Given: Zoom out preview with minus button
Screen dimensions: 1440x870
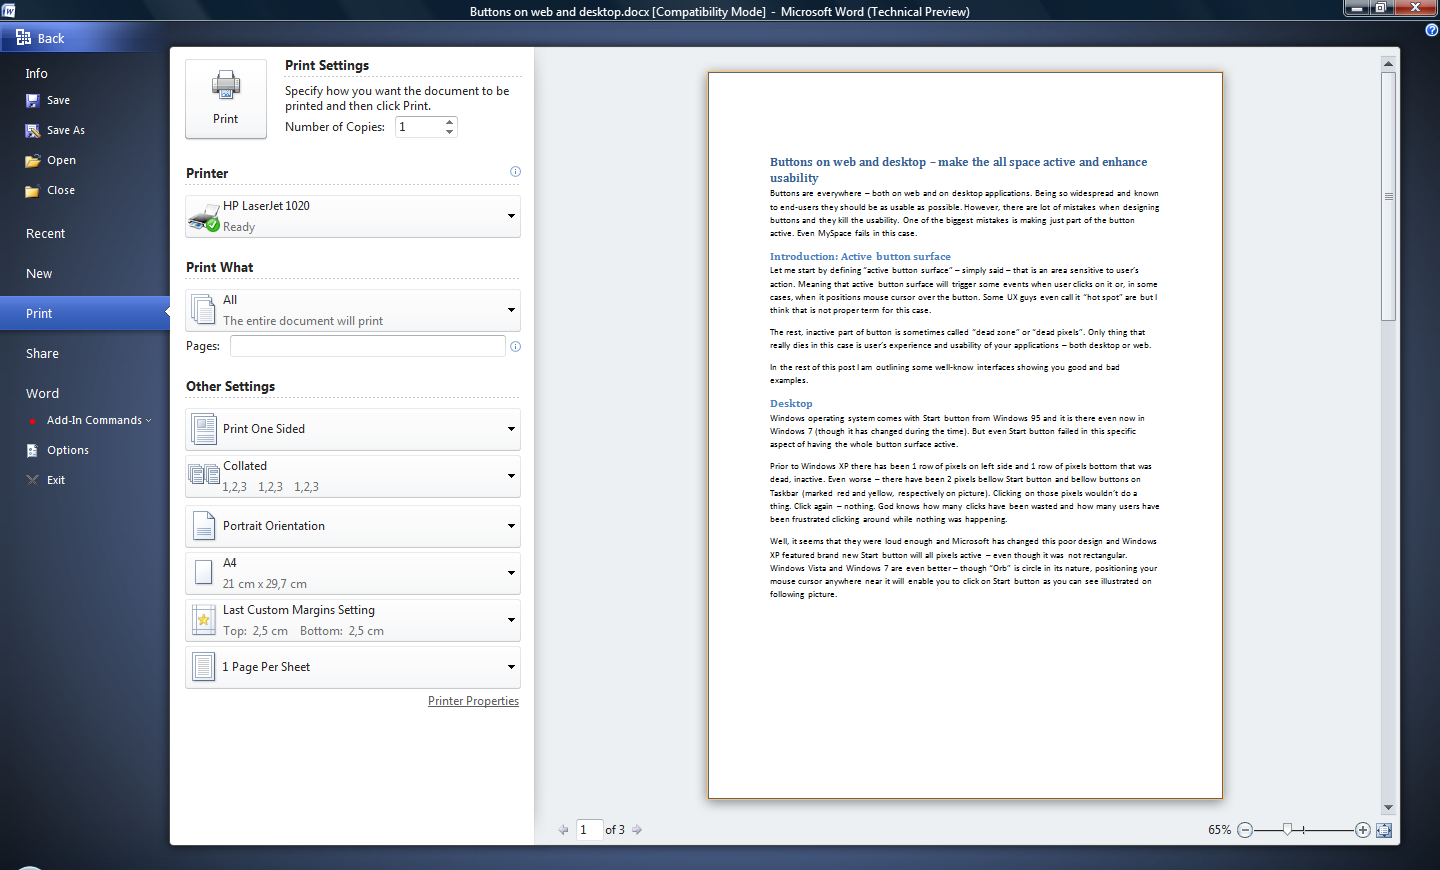Looking at the screenshot, I should (1245, 830).
